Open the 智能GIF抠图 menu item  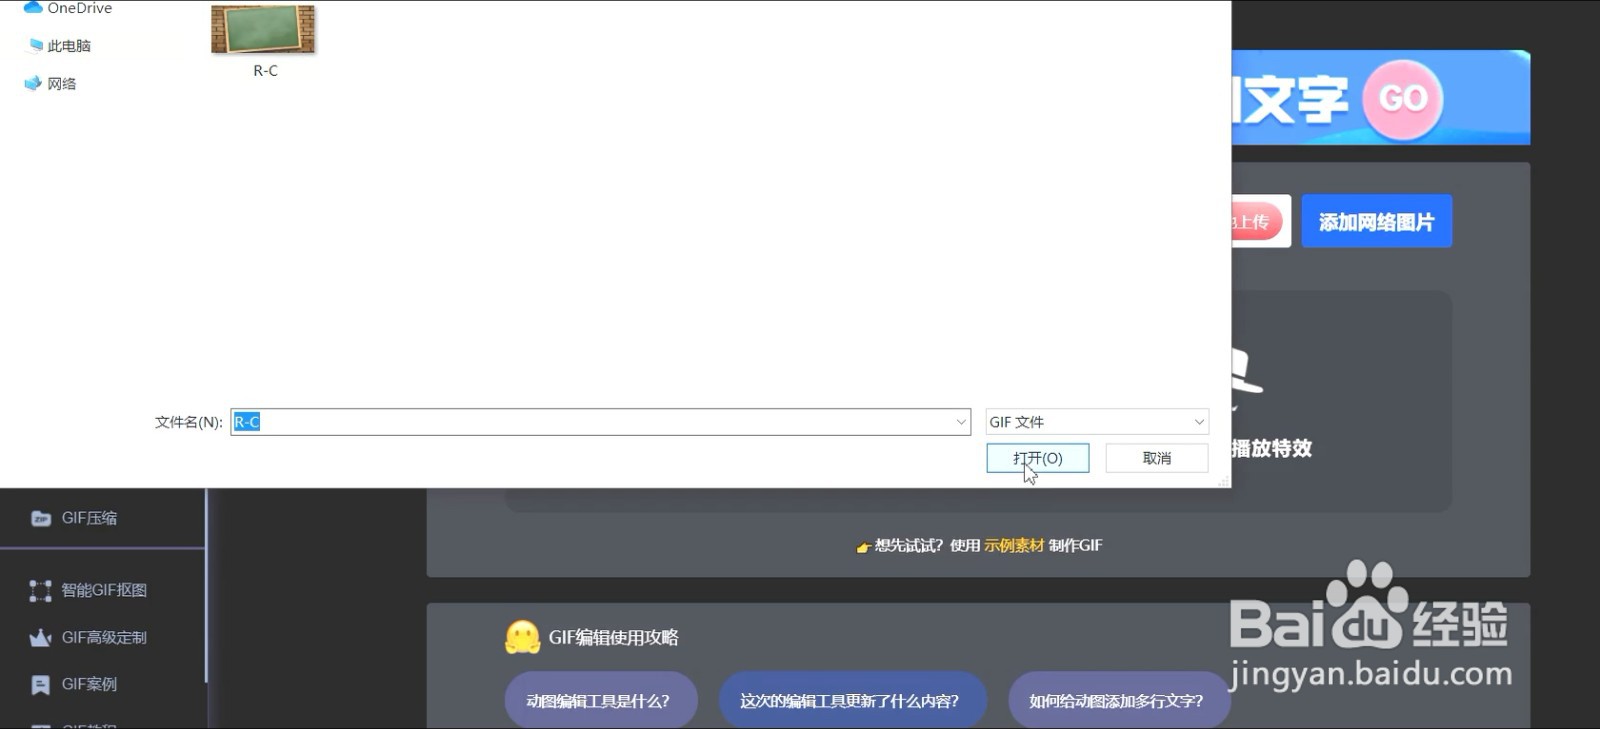(x=102, y=590)
